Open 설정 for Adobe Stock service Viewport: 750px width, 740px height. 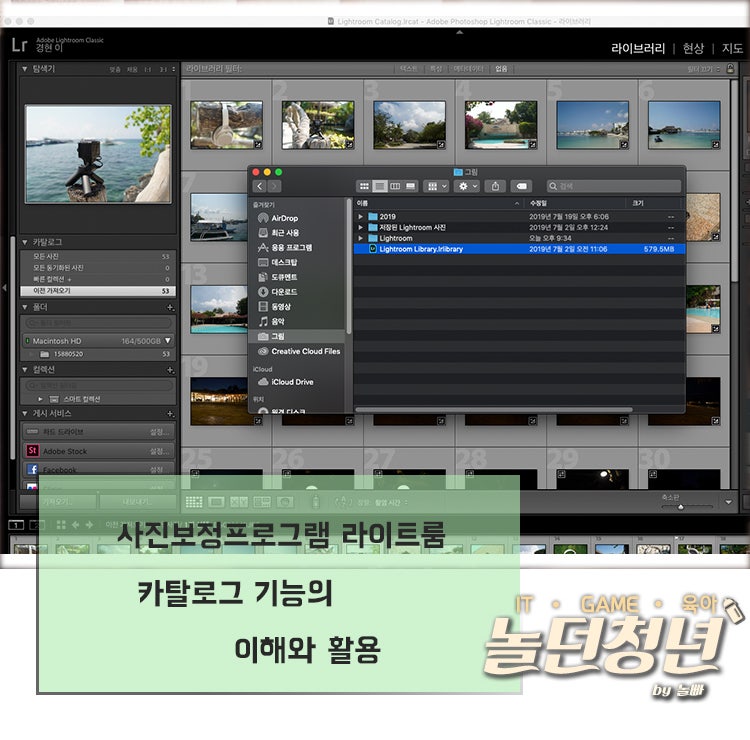point(159,451)
